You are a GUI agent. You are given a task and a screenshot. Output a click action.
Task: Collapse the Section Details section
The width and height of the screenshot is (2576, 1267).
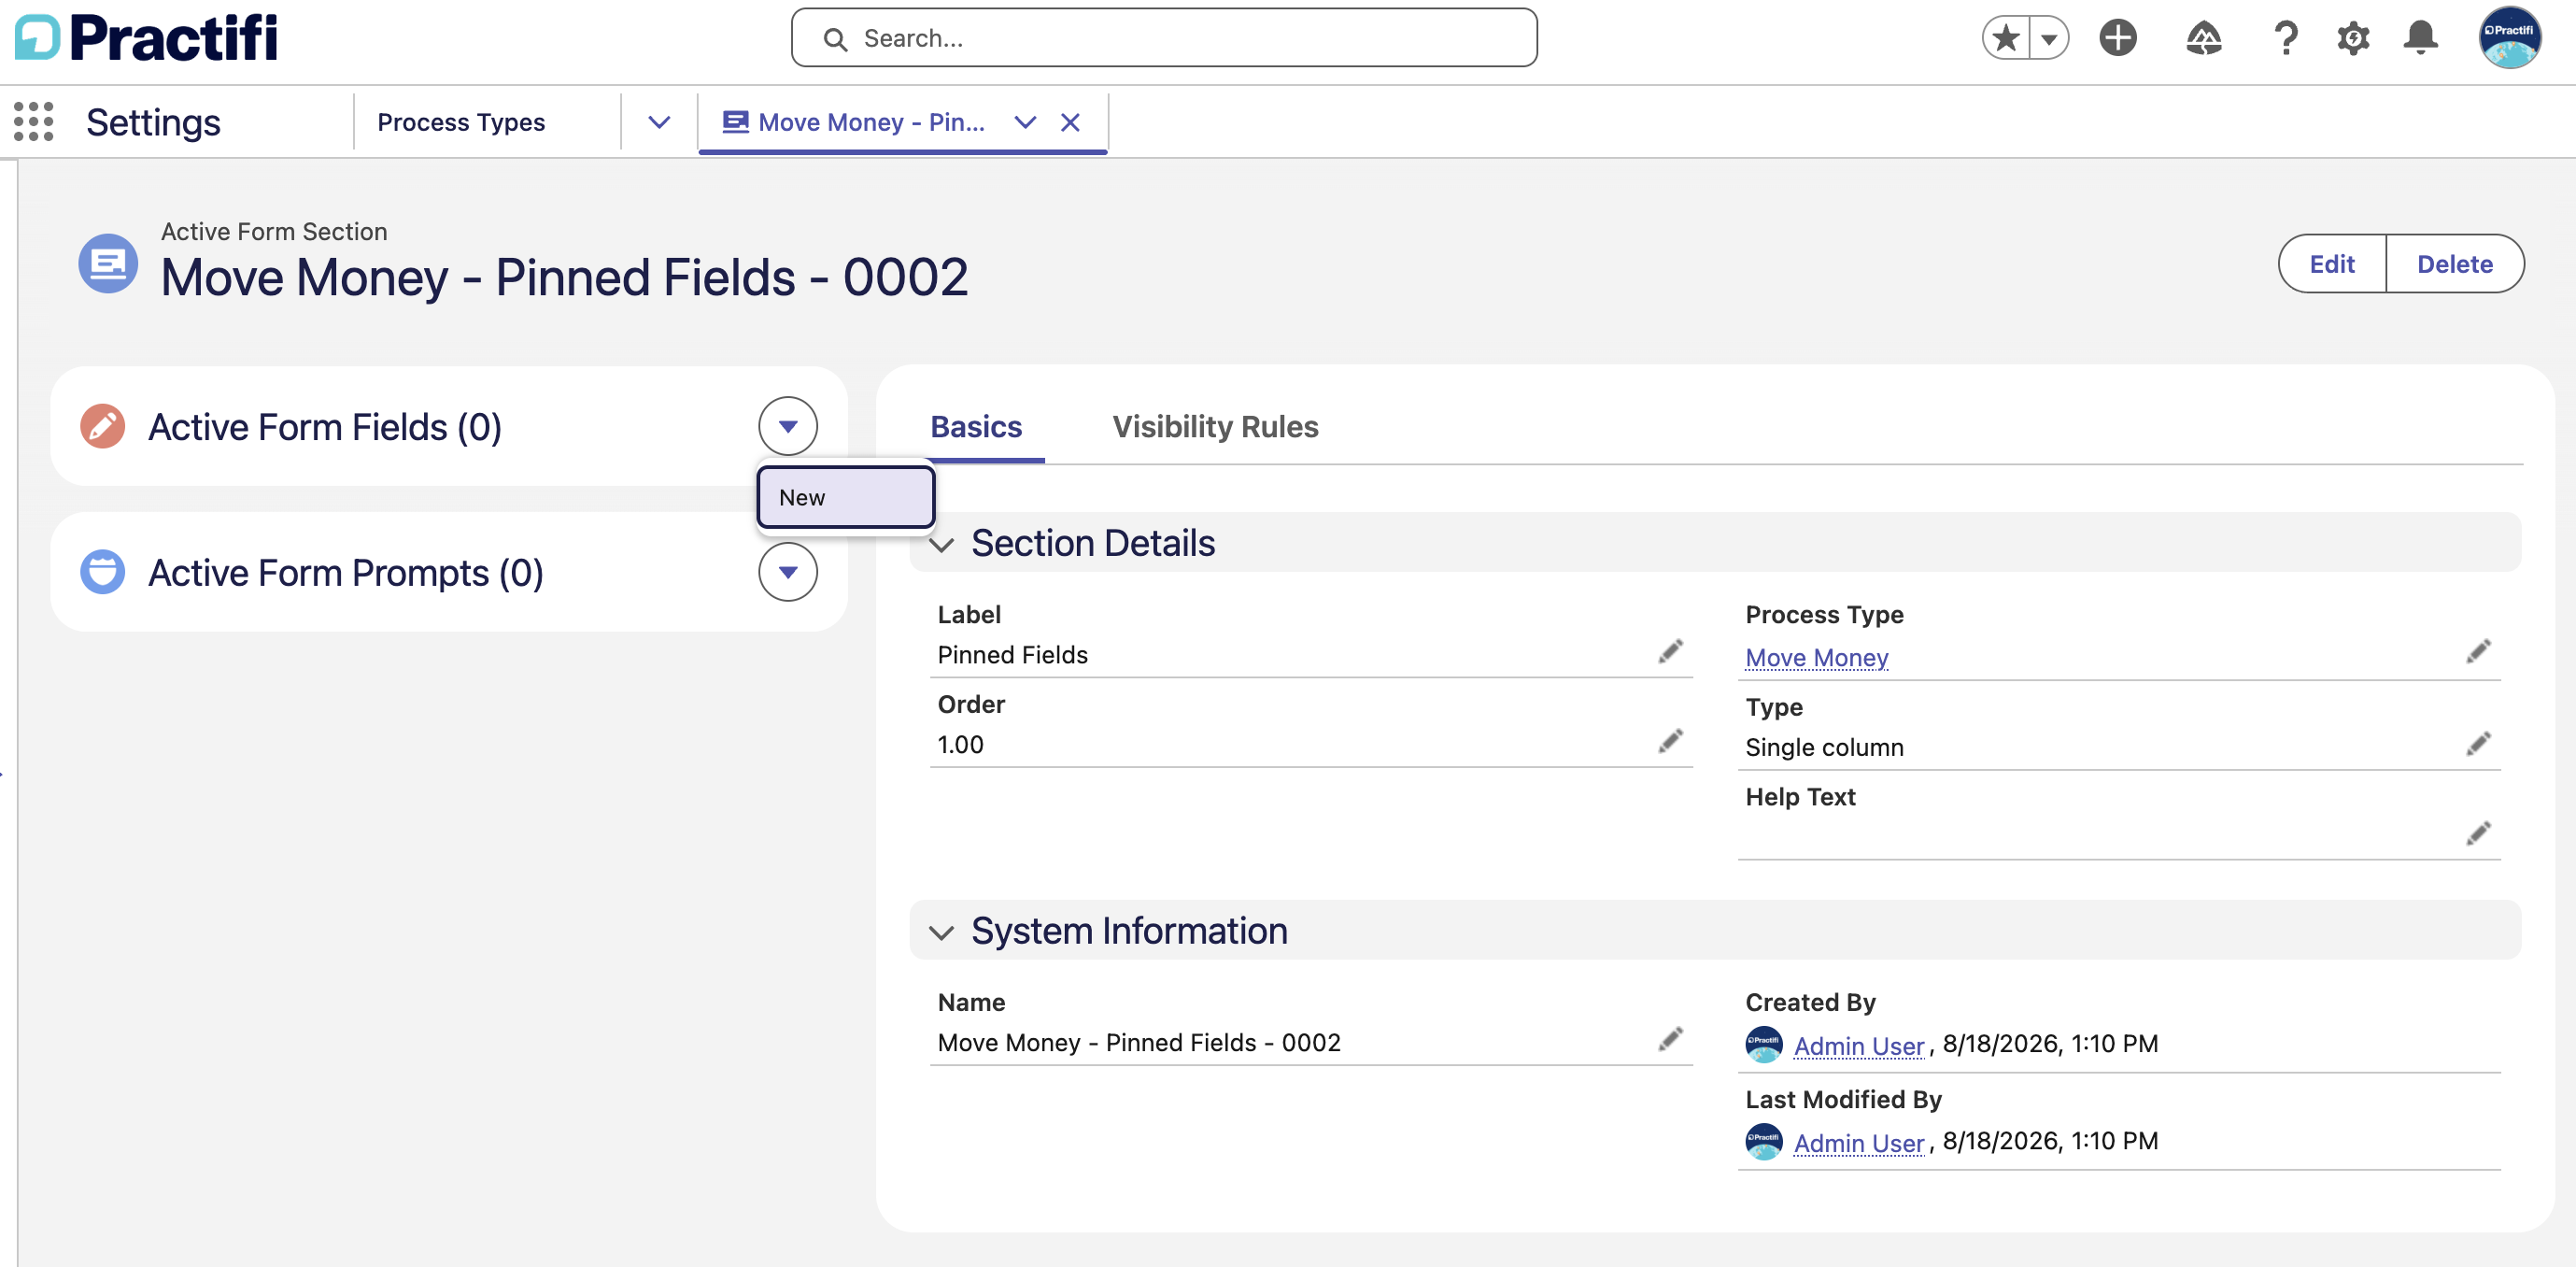941,544
